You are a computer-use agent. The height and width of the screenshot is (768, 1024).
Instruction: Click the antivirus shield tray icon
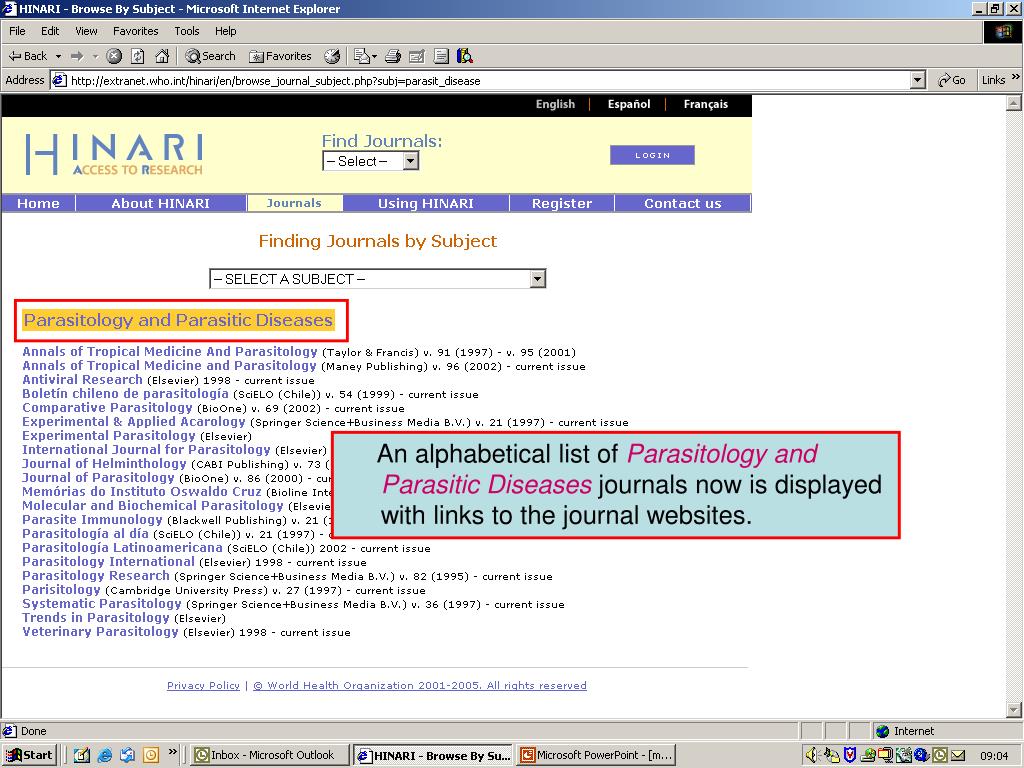coord(850,756)
